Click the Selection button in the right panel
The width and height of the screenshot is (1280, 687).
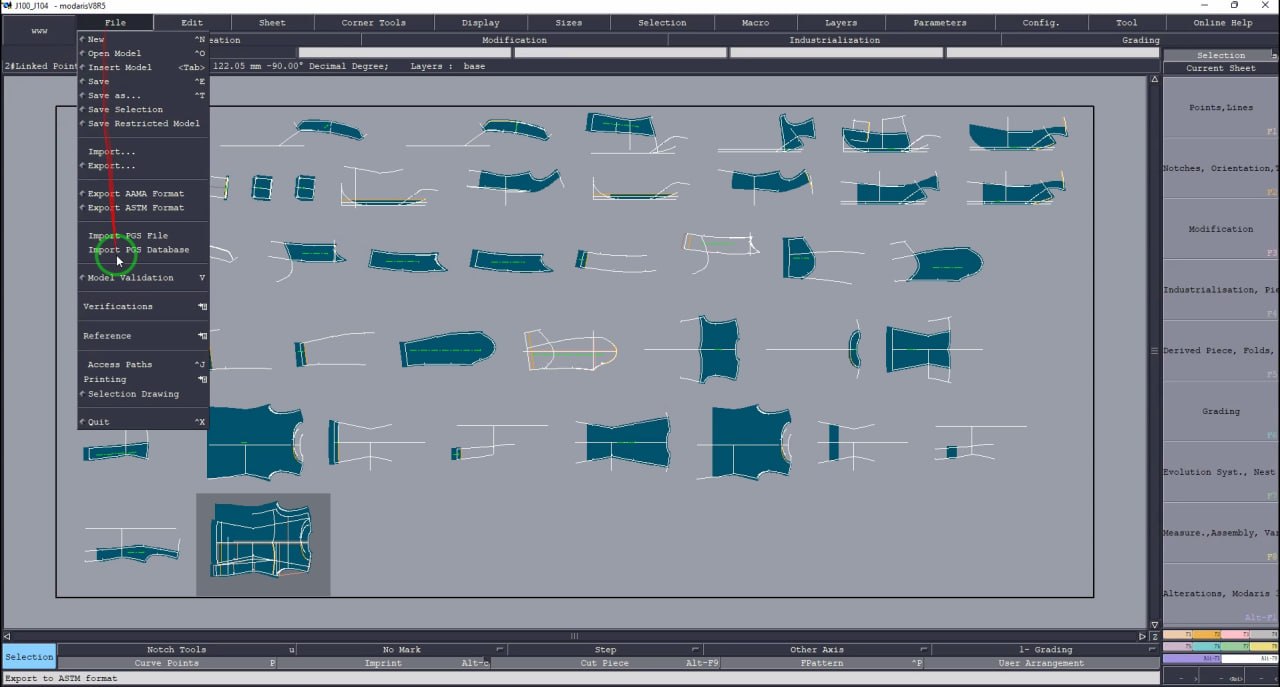(x=1221, y=55)
